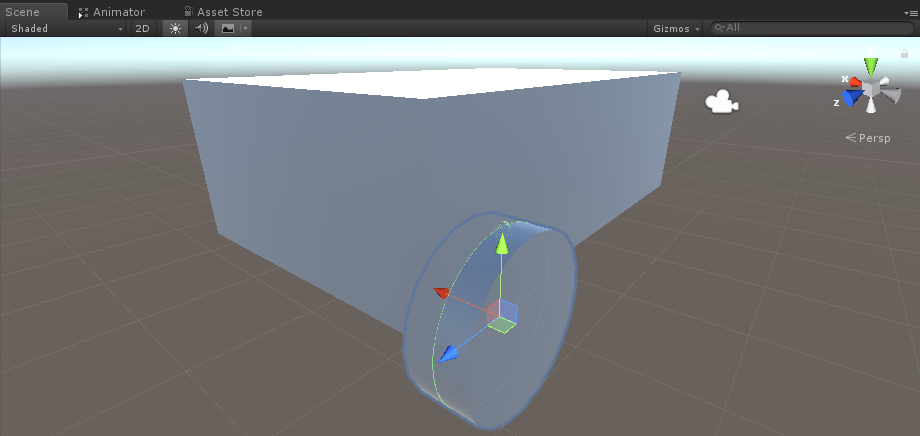Toggle scene lighting sun icon
Image resolution: width=920 pixels, height=436 pixels.
pyautogui.click(x=175, y=29)
